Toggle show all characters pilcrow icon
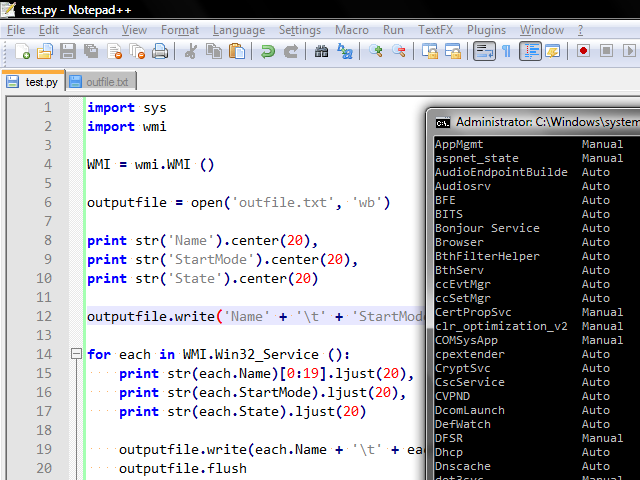640x480 pixels. (x=507, y=51)
